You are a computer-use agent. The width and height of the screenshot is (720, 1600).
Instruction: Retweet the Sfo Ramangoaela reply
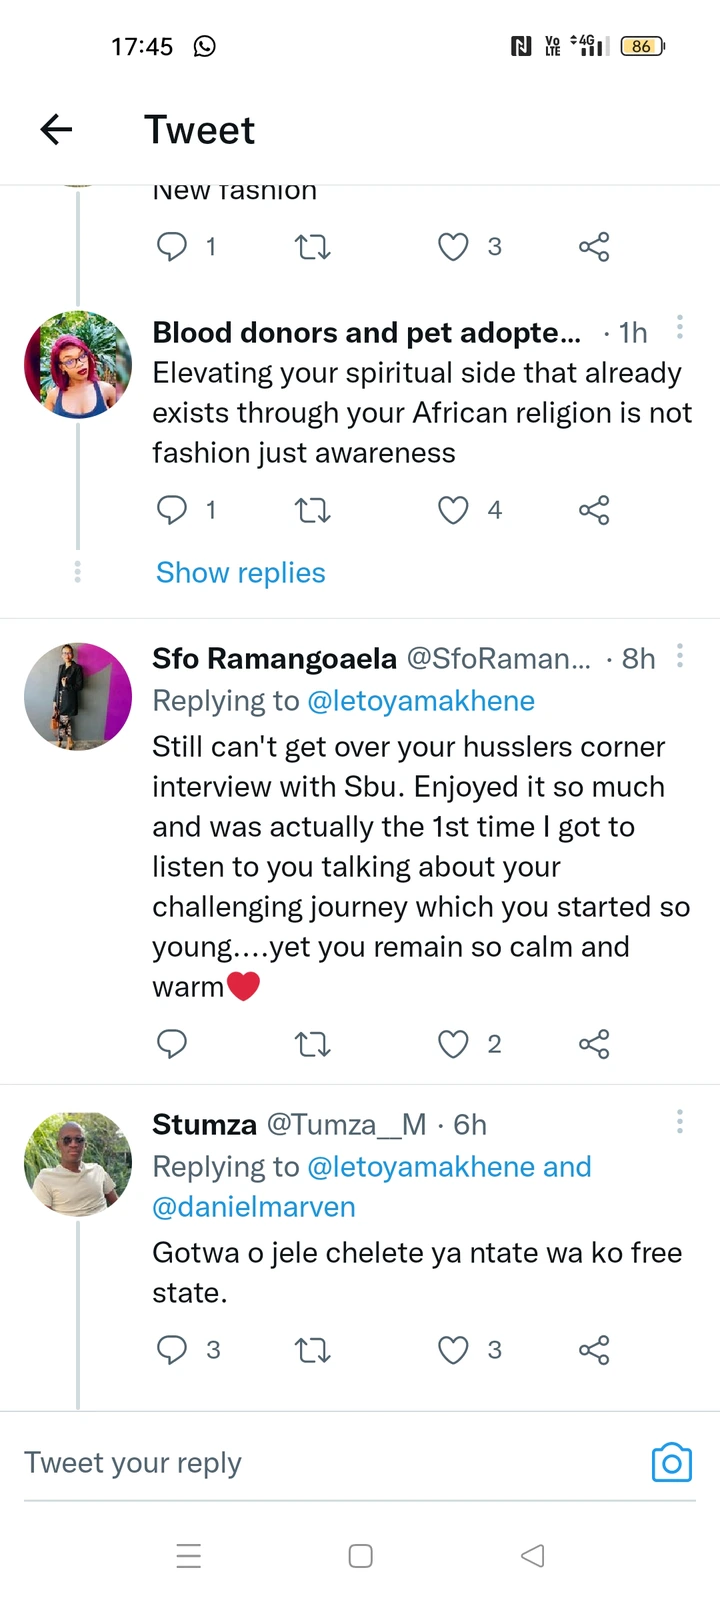[x=313, y=1044]
